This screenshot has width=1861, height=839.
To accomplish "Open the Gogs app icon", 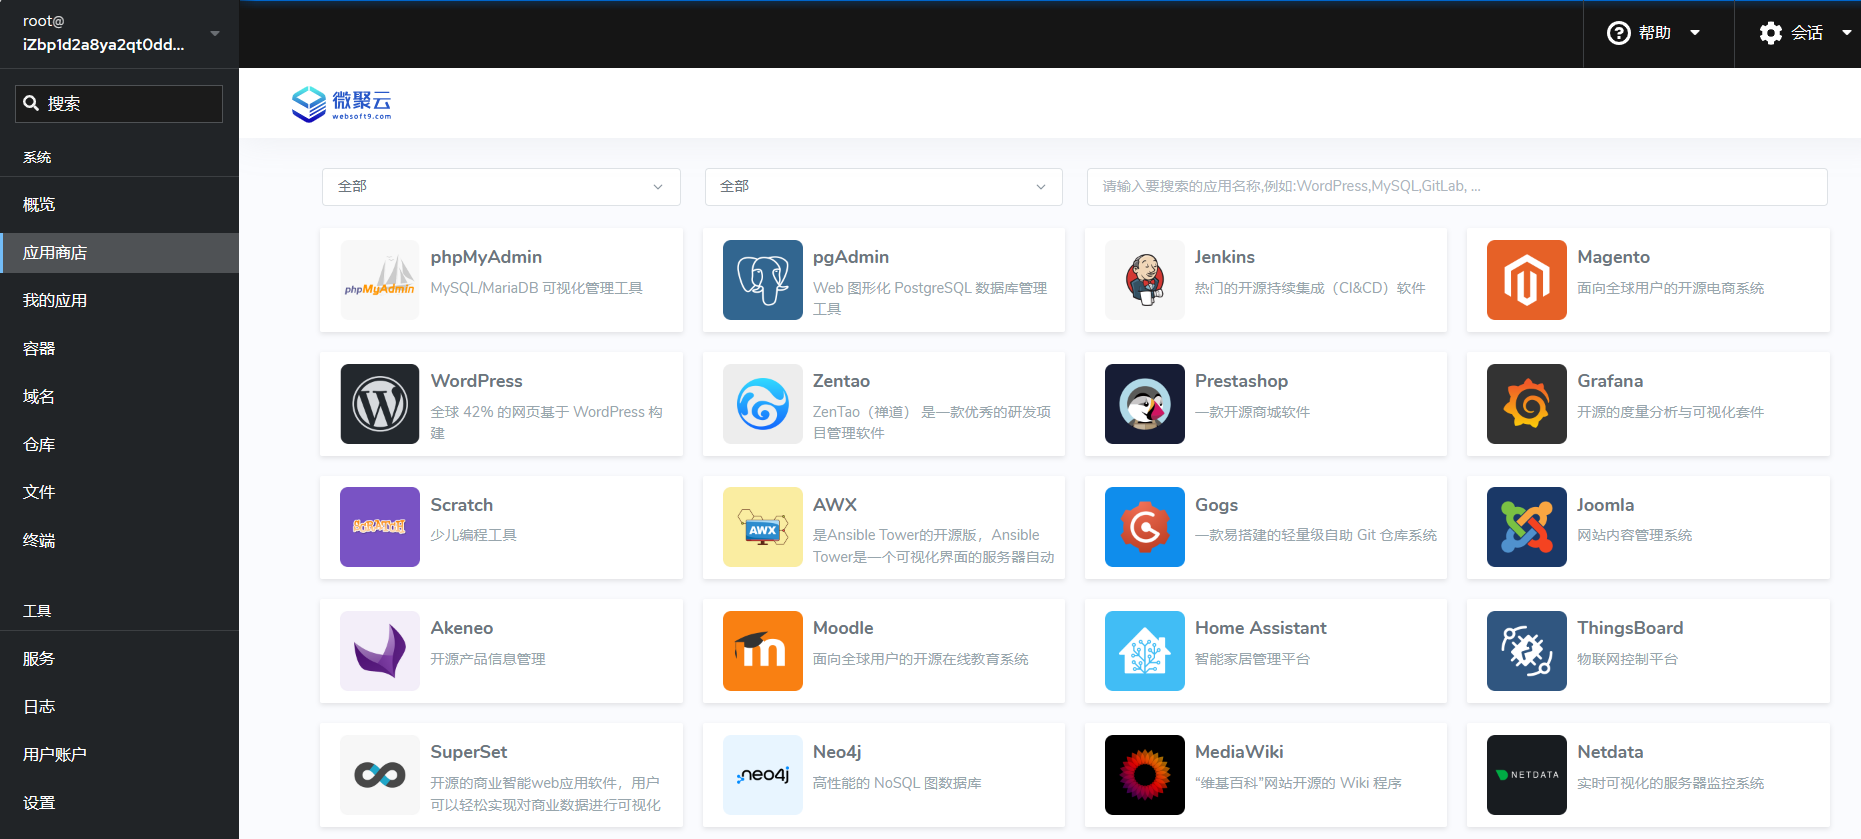I will tap(1144, 527).
